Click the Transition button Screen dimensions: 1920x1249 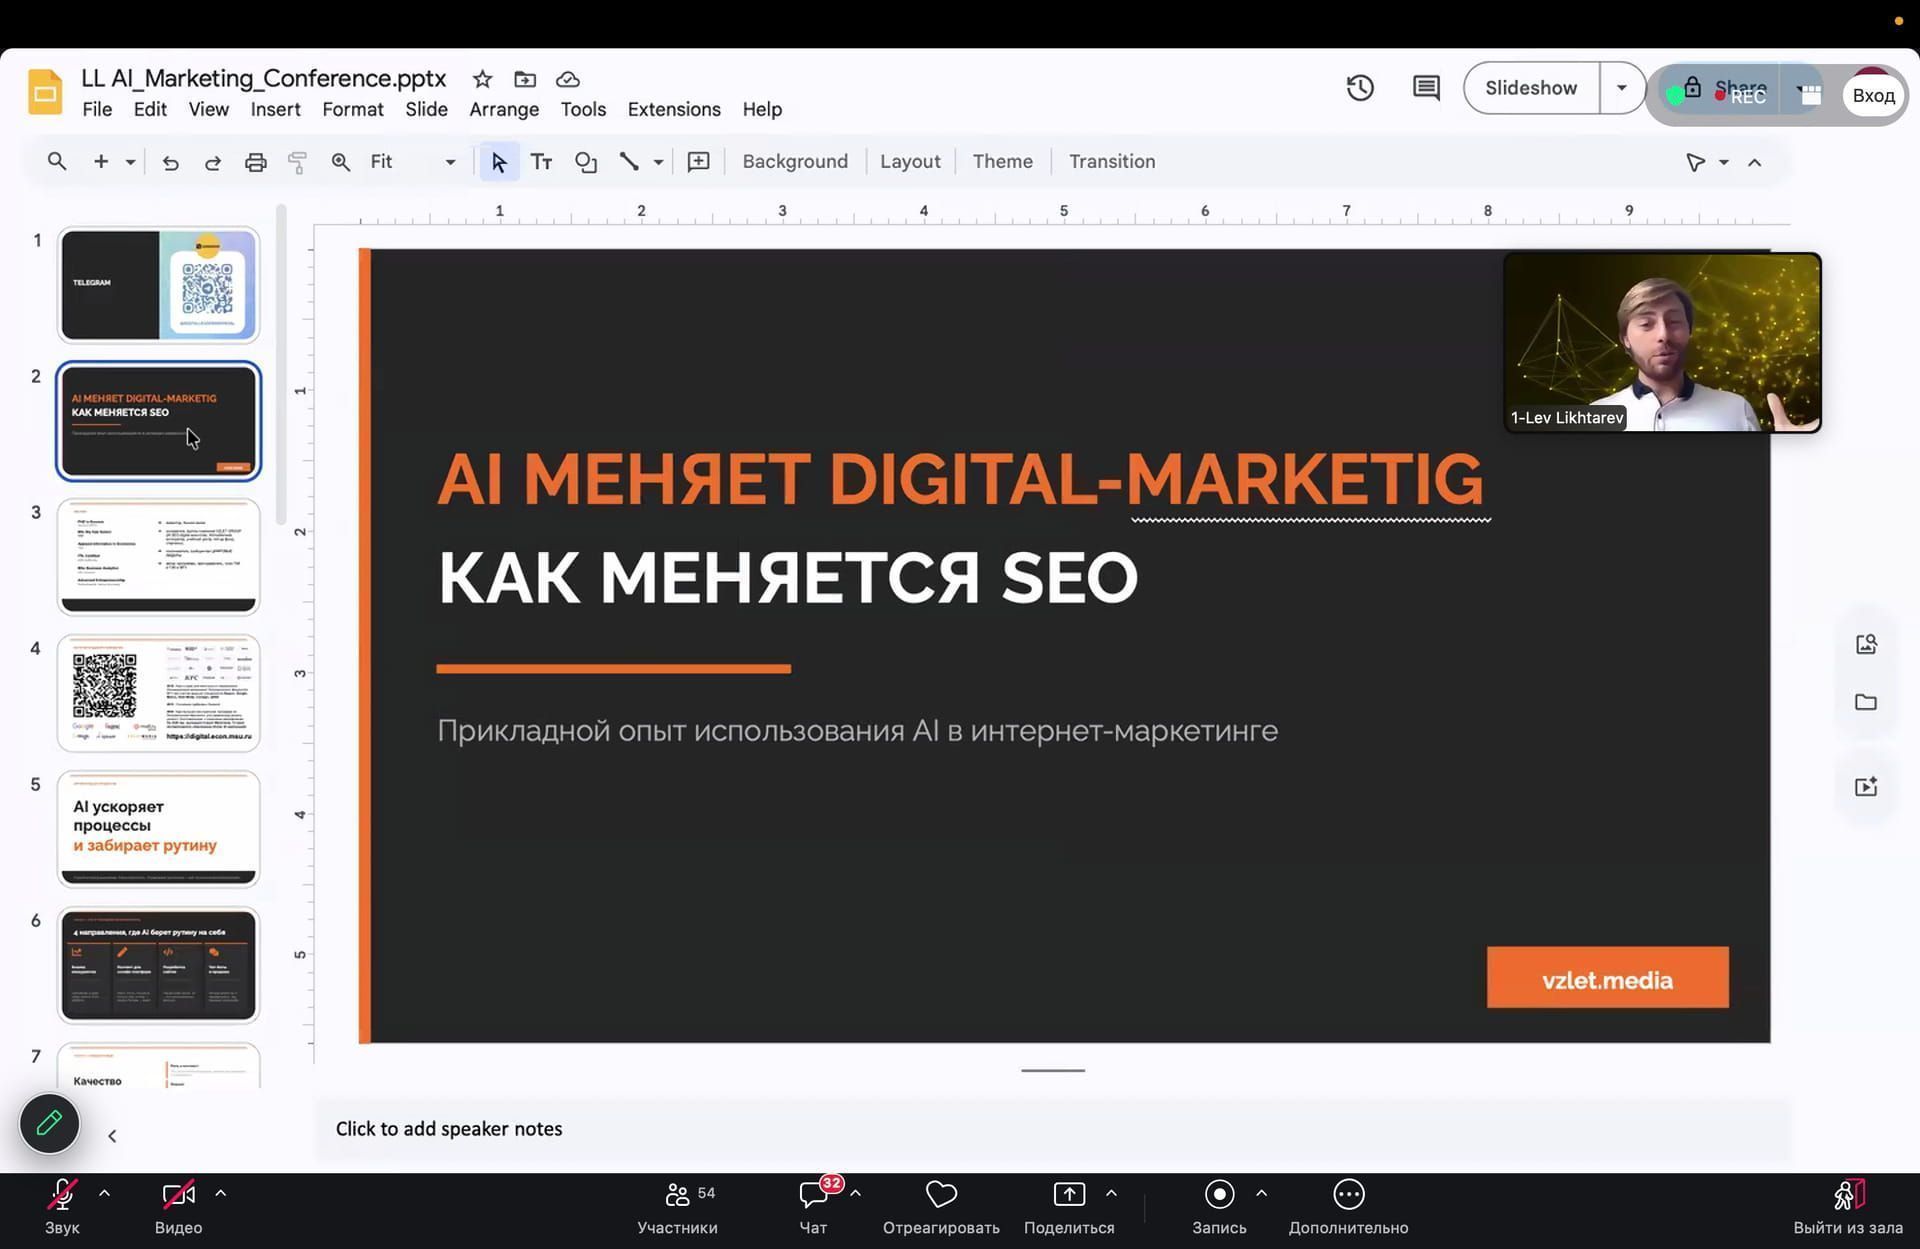(x=1111, y=162)
